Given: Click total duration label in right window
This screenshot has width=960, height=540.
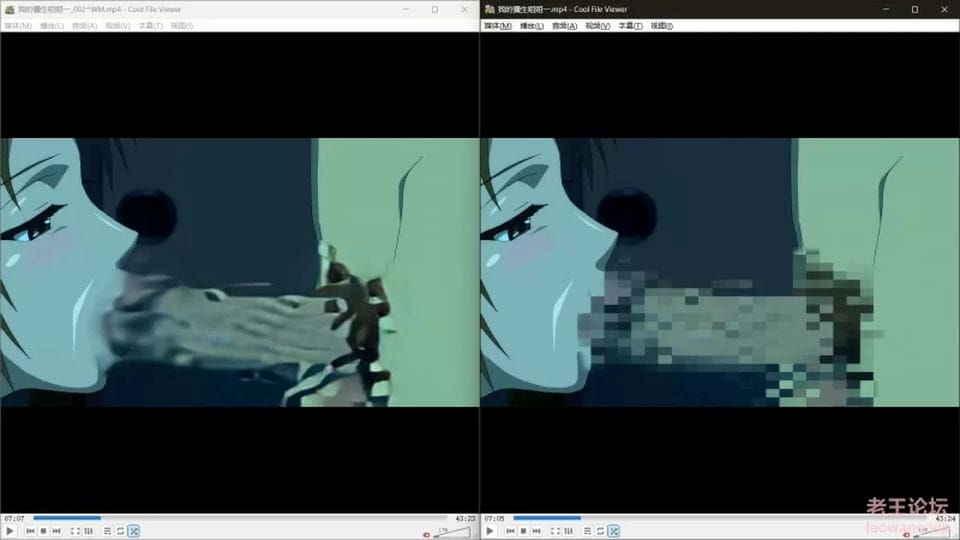Looking at the screenshot, I should click(945, 518).
